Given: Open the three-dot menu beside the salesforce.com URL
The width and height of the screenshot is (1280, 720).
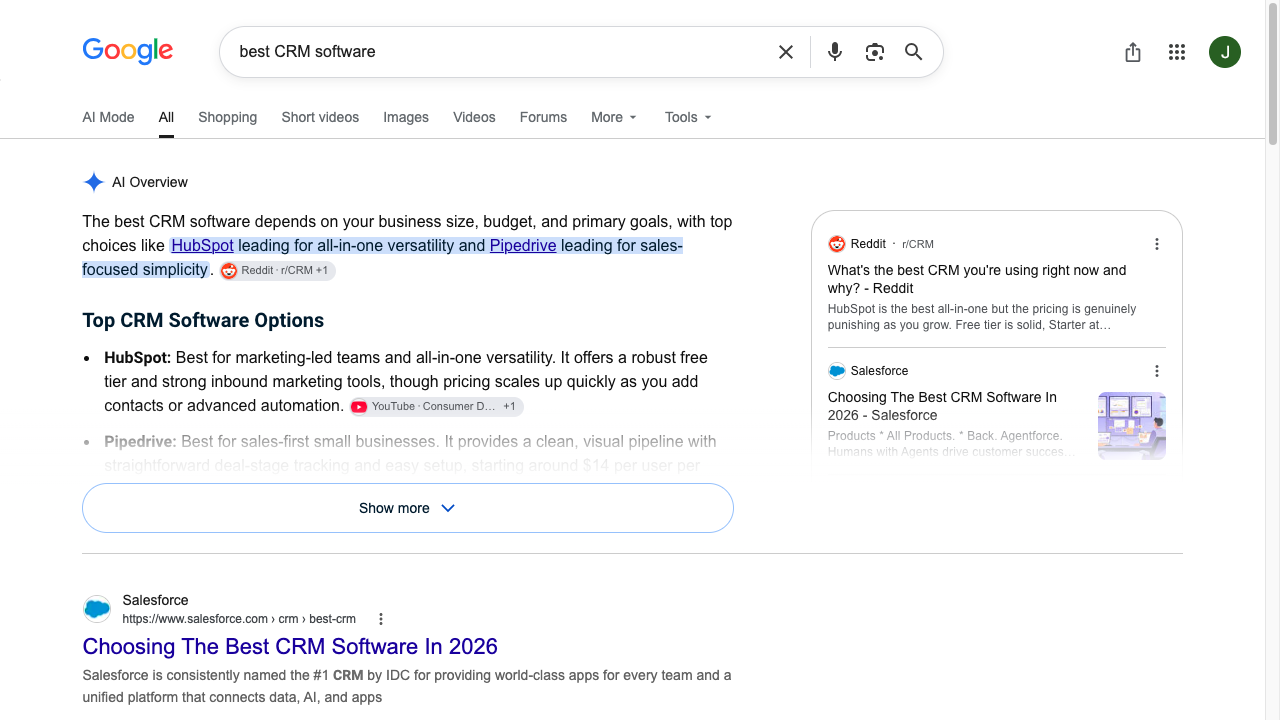Looking at the screenshot, I should click(x=380, y=619).
